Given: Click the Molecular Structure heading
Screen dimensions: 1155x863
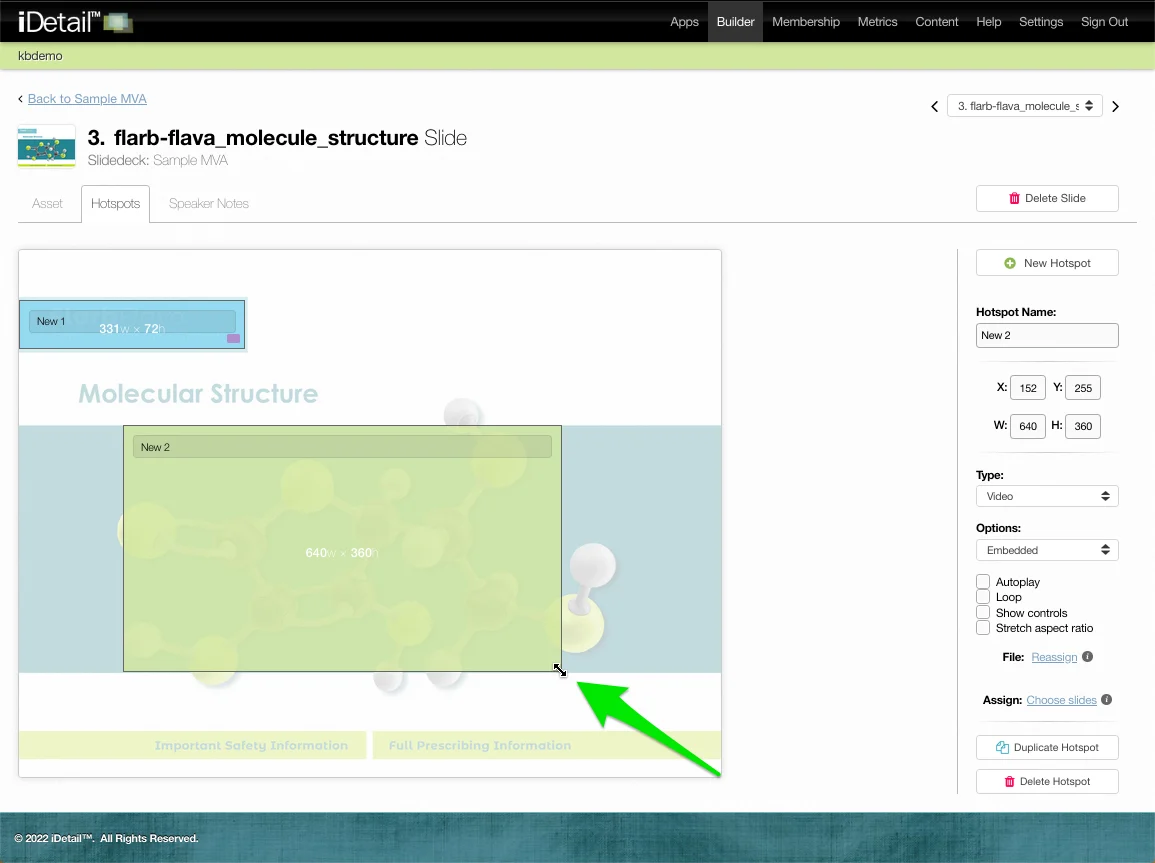Looking at the screenshot, I should pyautogui.click(x=198, y=394).
